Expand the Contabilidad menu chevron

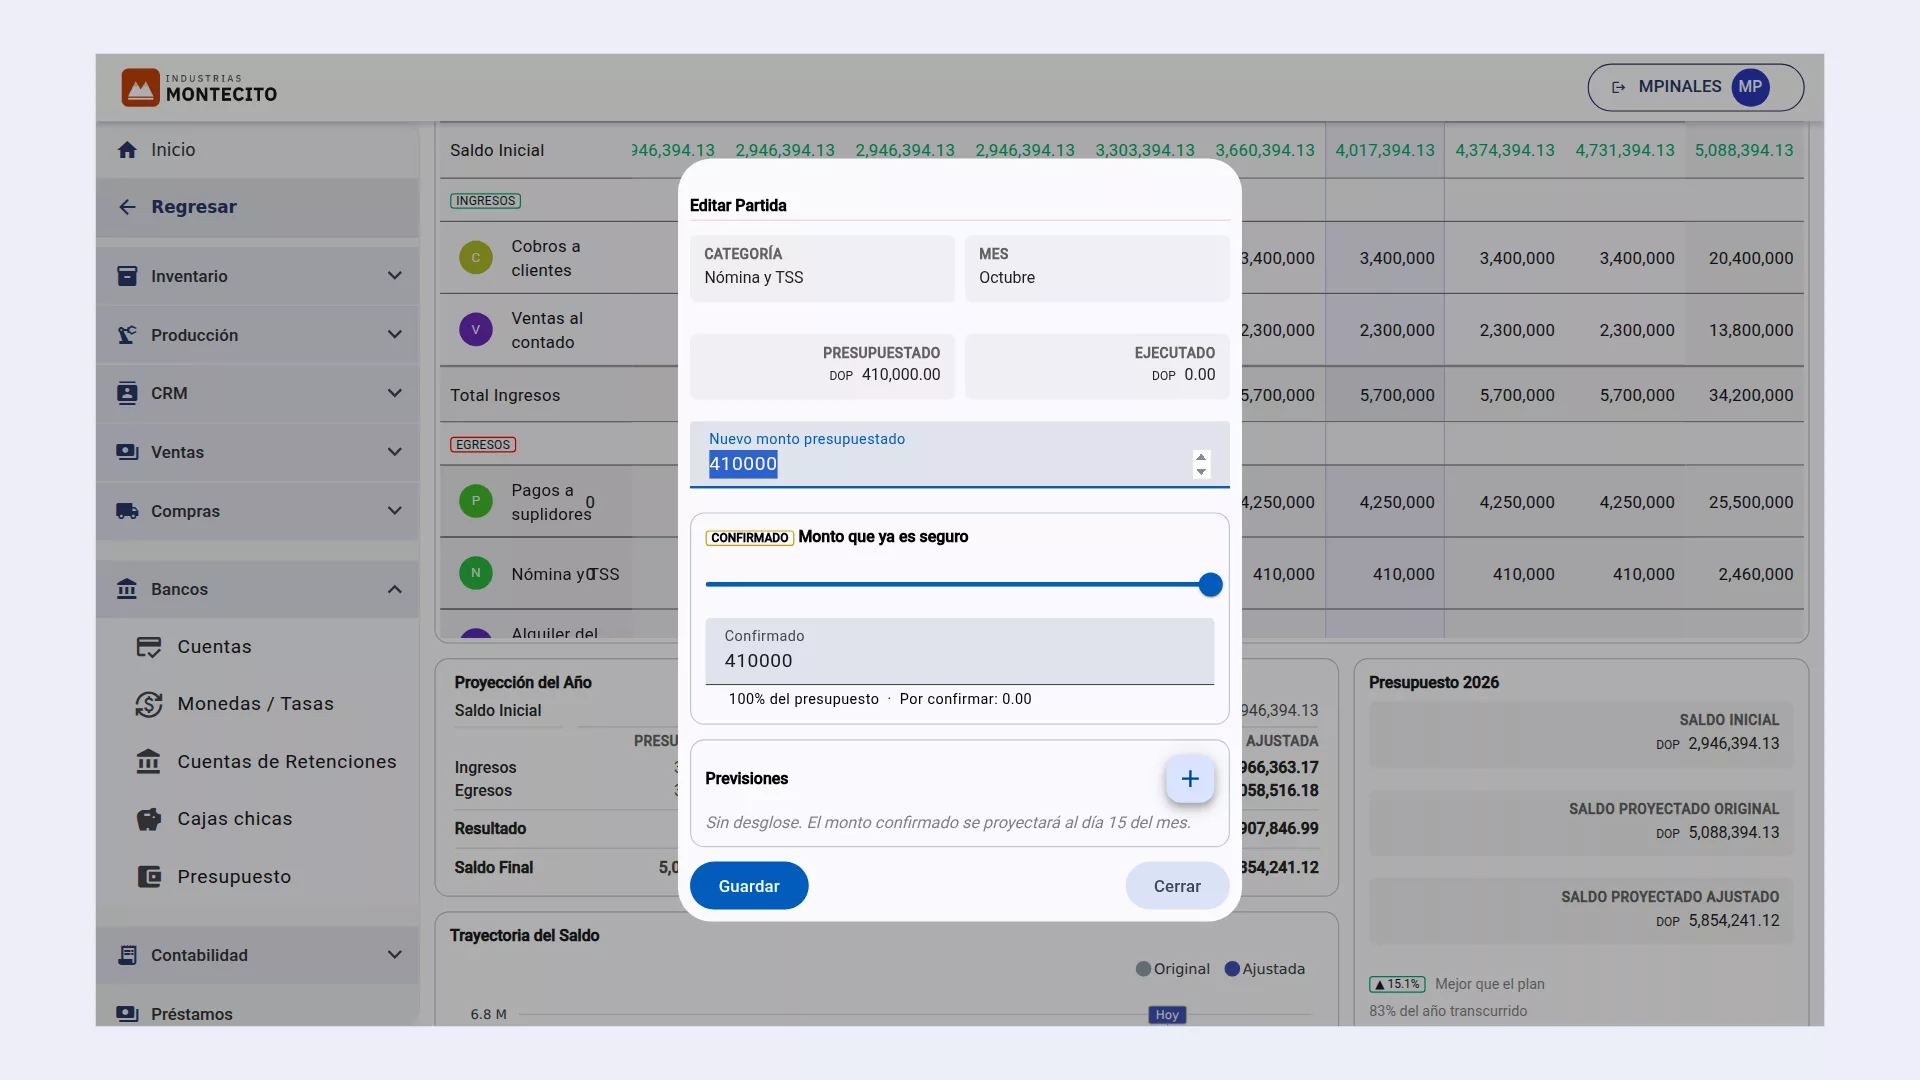pos(395,955)
